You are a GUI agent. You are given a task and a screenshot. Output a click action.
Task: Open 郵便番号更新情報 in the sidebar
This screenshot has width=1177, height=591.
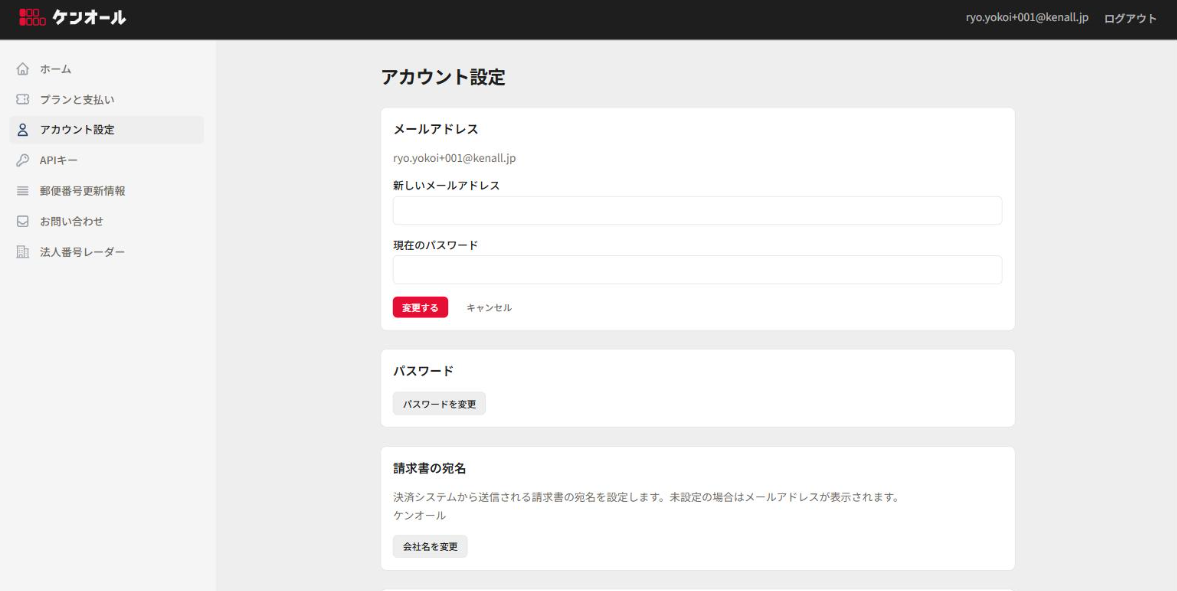tap(107, 191)
